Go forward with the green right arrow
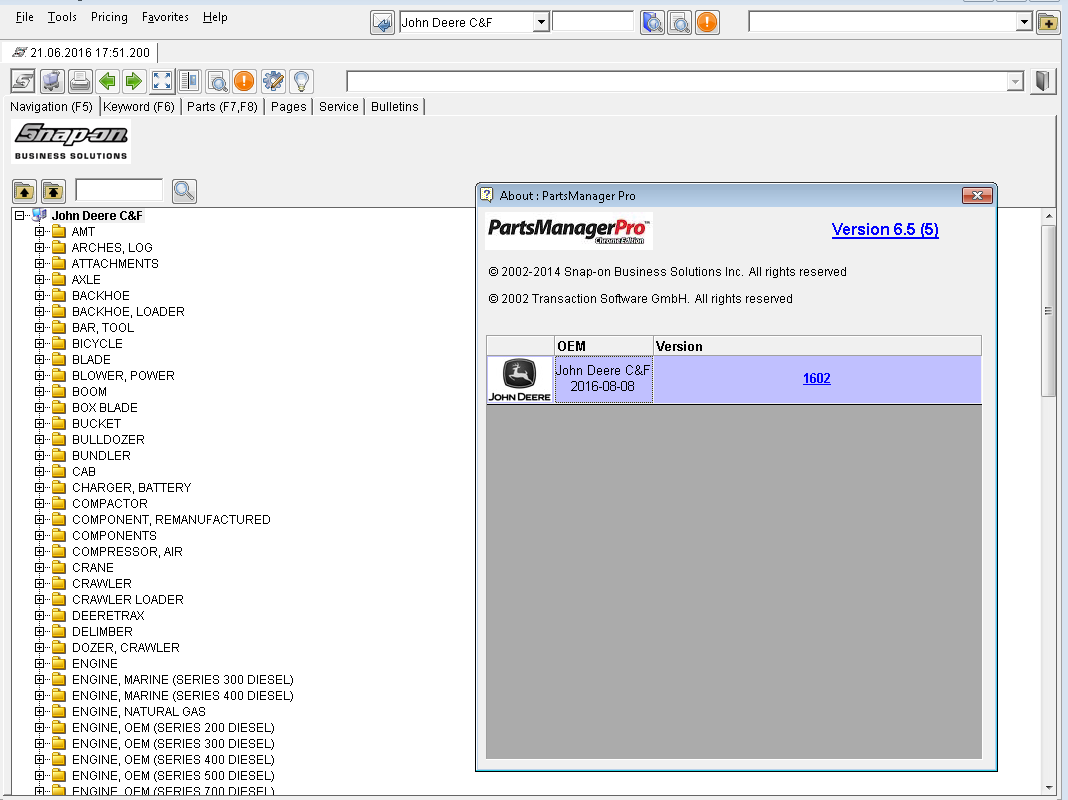 click(134, 81)
